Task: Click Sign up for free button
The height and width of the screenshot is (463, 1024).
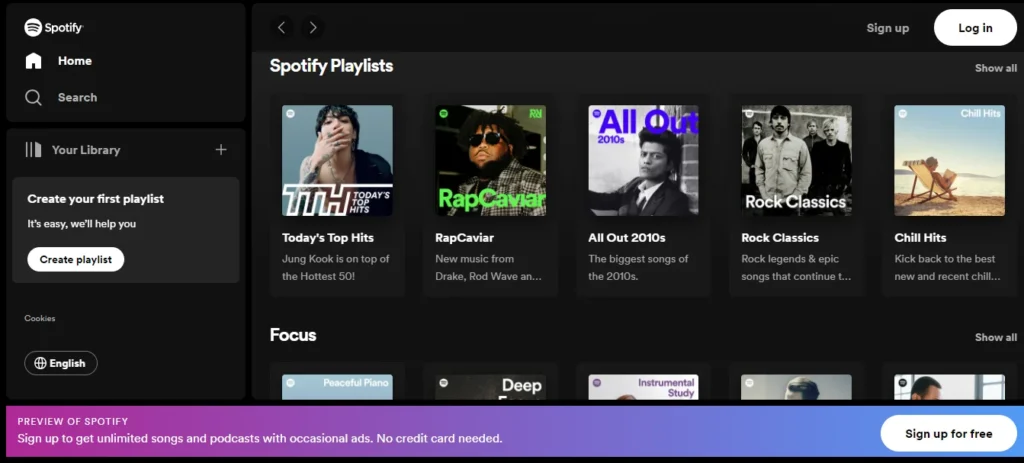Action: (x=948, y=434)
